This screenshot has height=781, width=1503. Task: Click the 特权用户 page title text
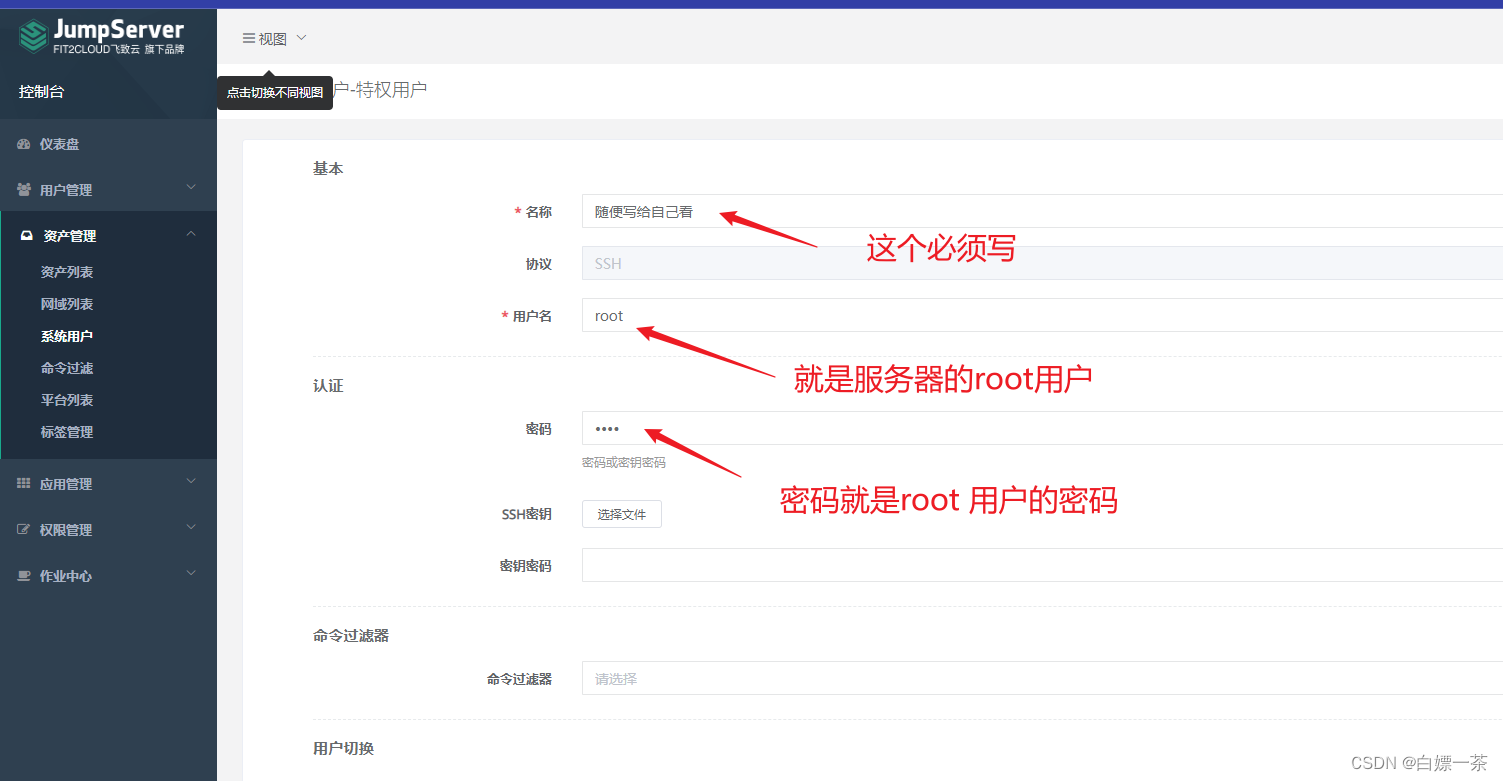point(392,90)
